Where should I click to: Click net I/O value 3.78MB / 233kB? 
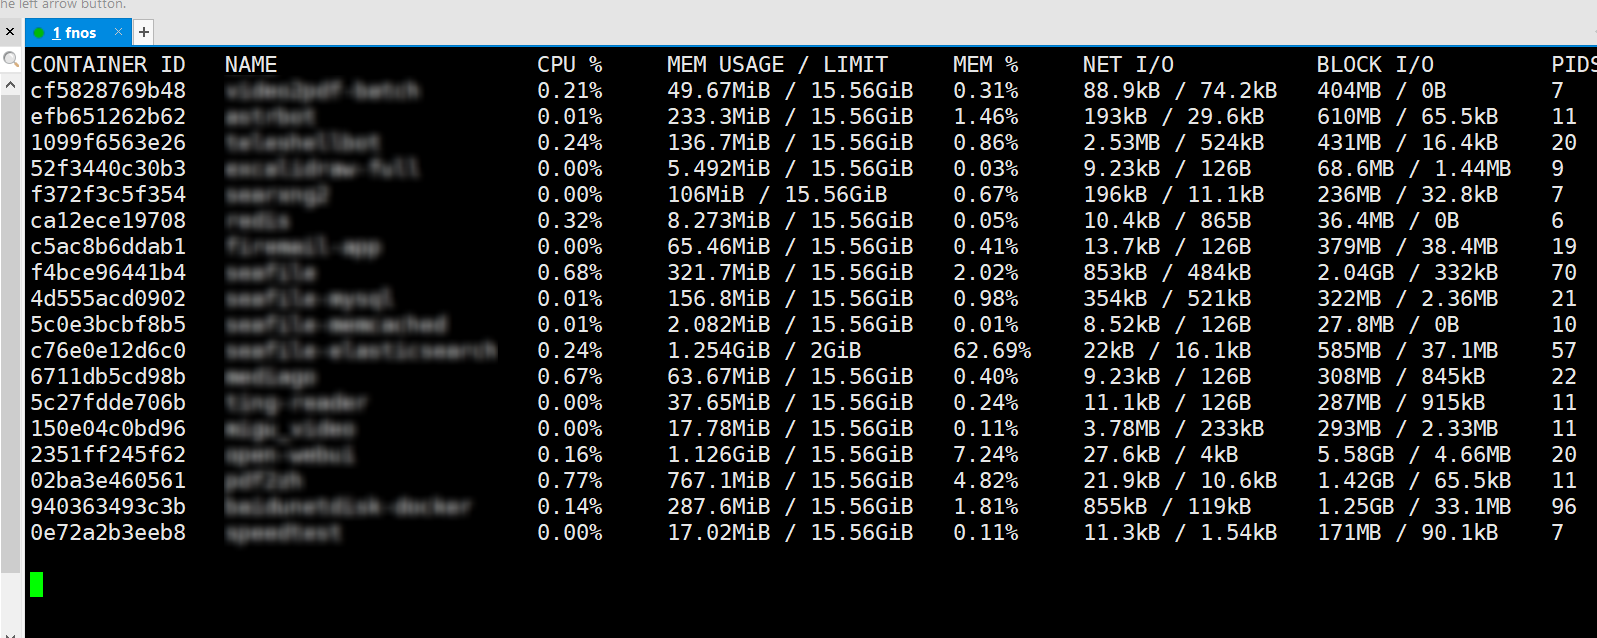[1174, 429]
